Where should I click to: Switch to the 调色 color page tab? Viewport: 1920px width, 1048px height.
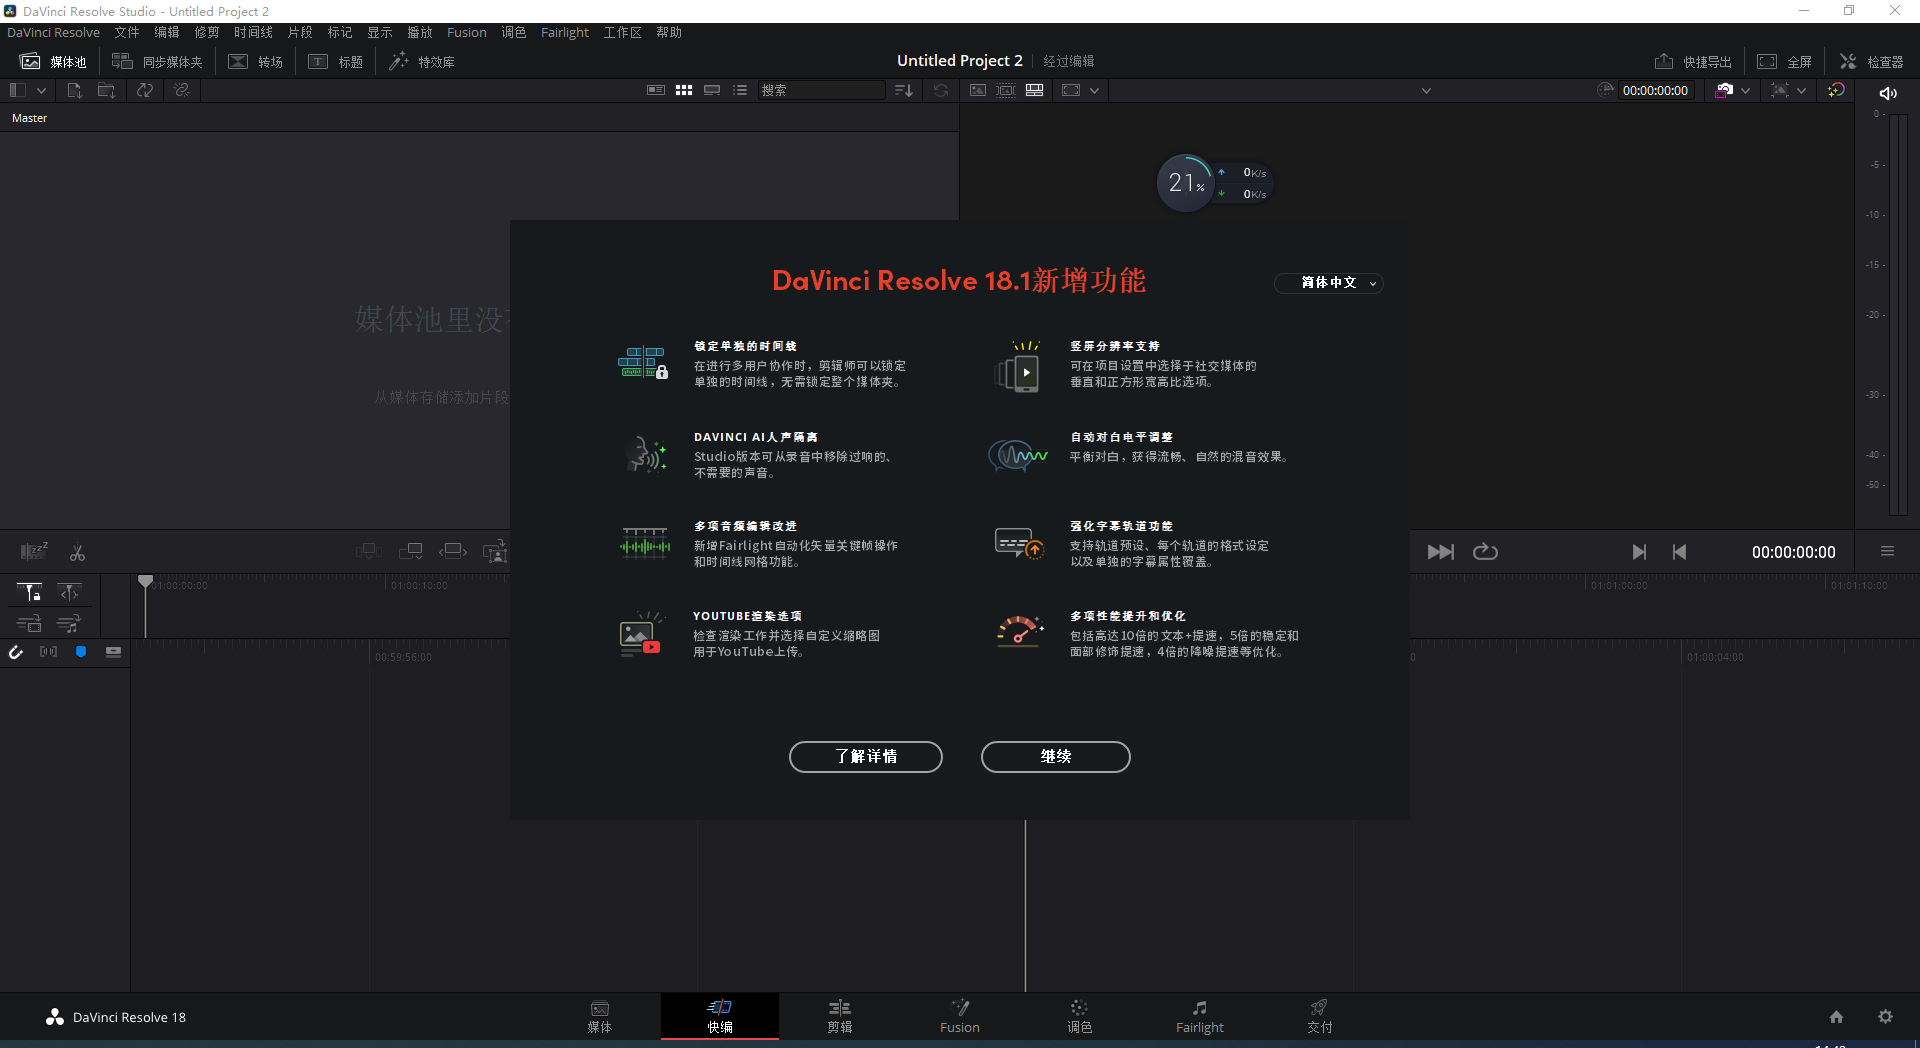point(1079,1016)
